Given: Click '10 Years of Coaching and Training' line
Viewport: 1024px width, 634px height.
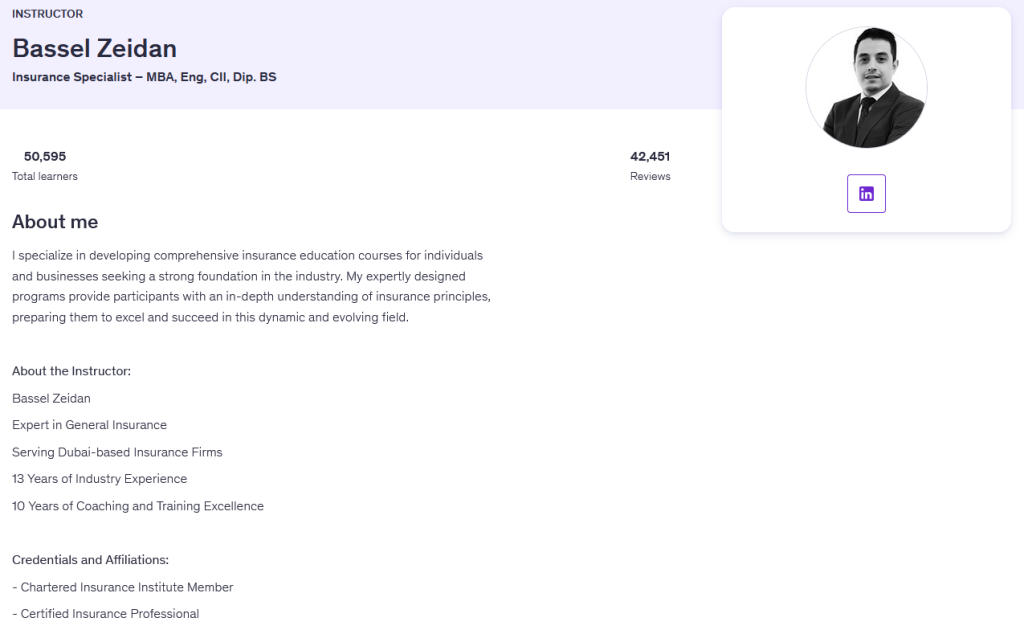Looking at the screenshot, I should (138, 506).
